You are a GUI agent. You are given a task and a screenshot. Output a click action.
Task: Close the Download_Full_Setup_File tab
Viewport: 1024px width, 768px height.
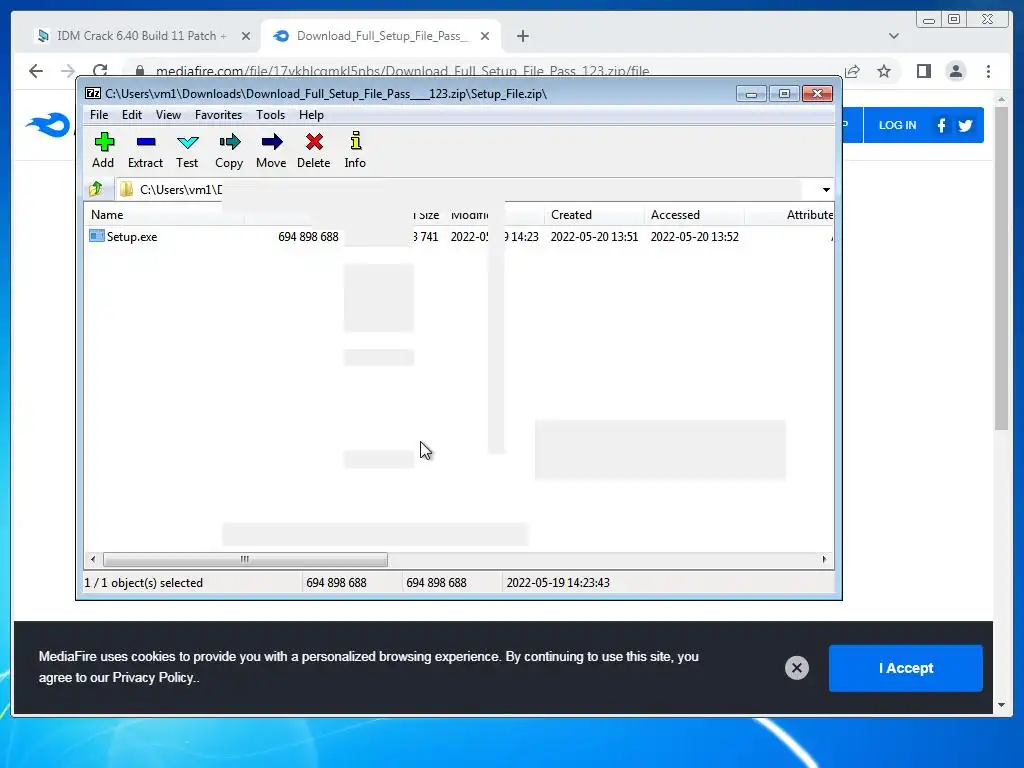click(x=485, y=36)
